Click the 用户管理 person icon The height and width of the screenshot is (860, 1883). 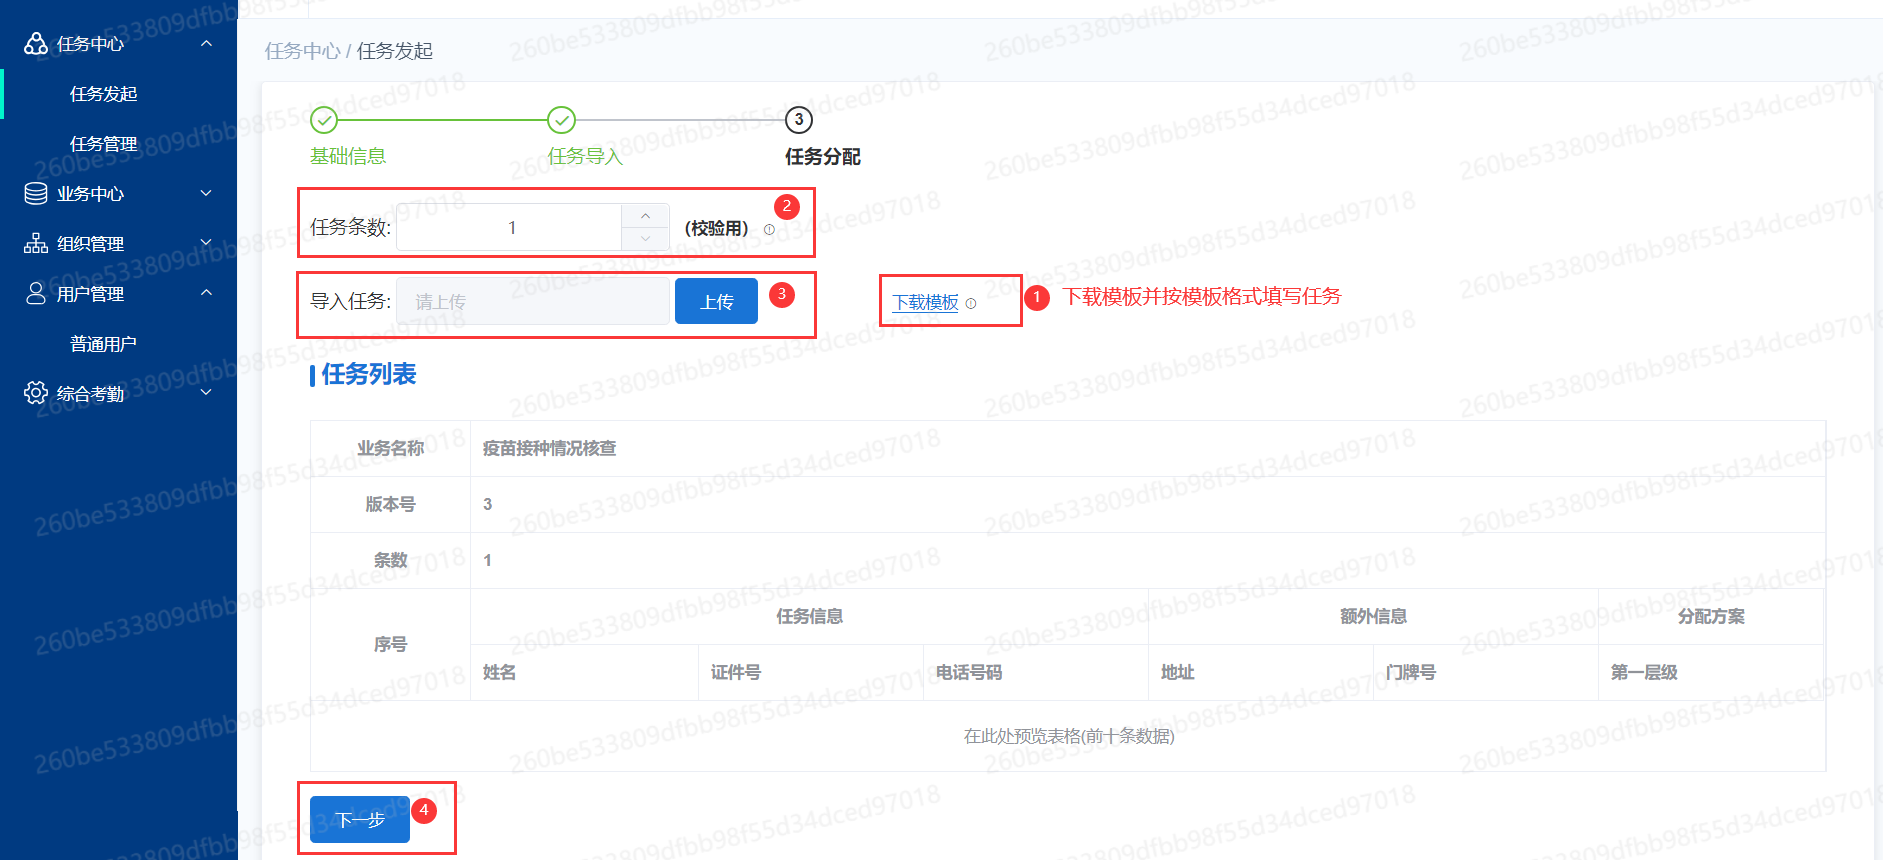point(36,294)
